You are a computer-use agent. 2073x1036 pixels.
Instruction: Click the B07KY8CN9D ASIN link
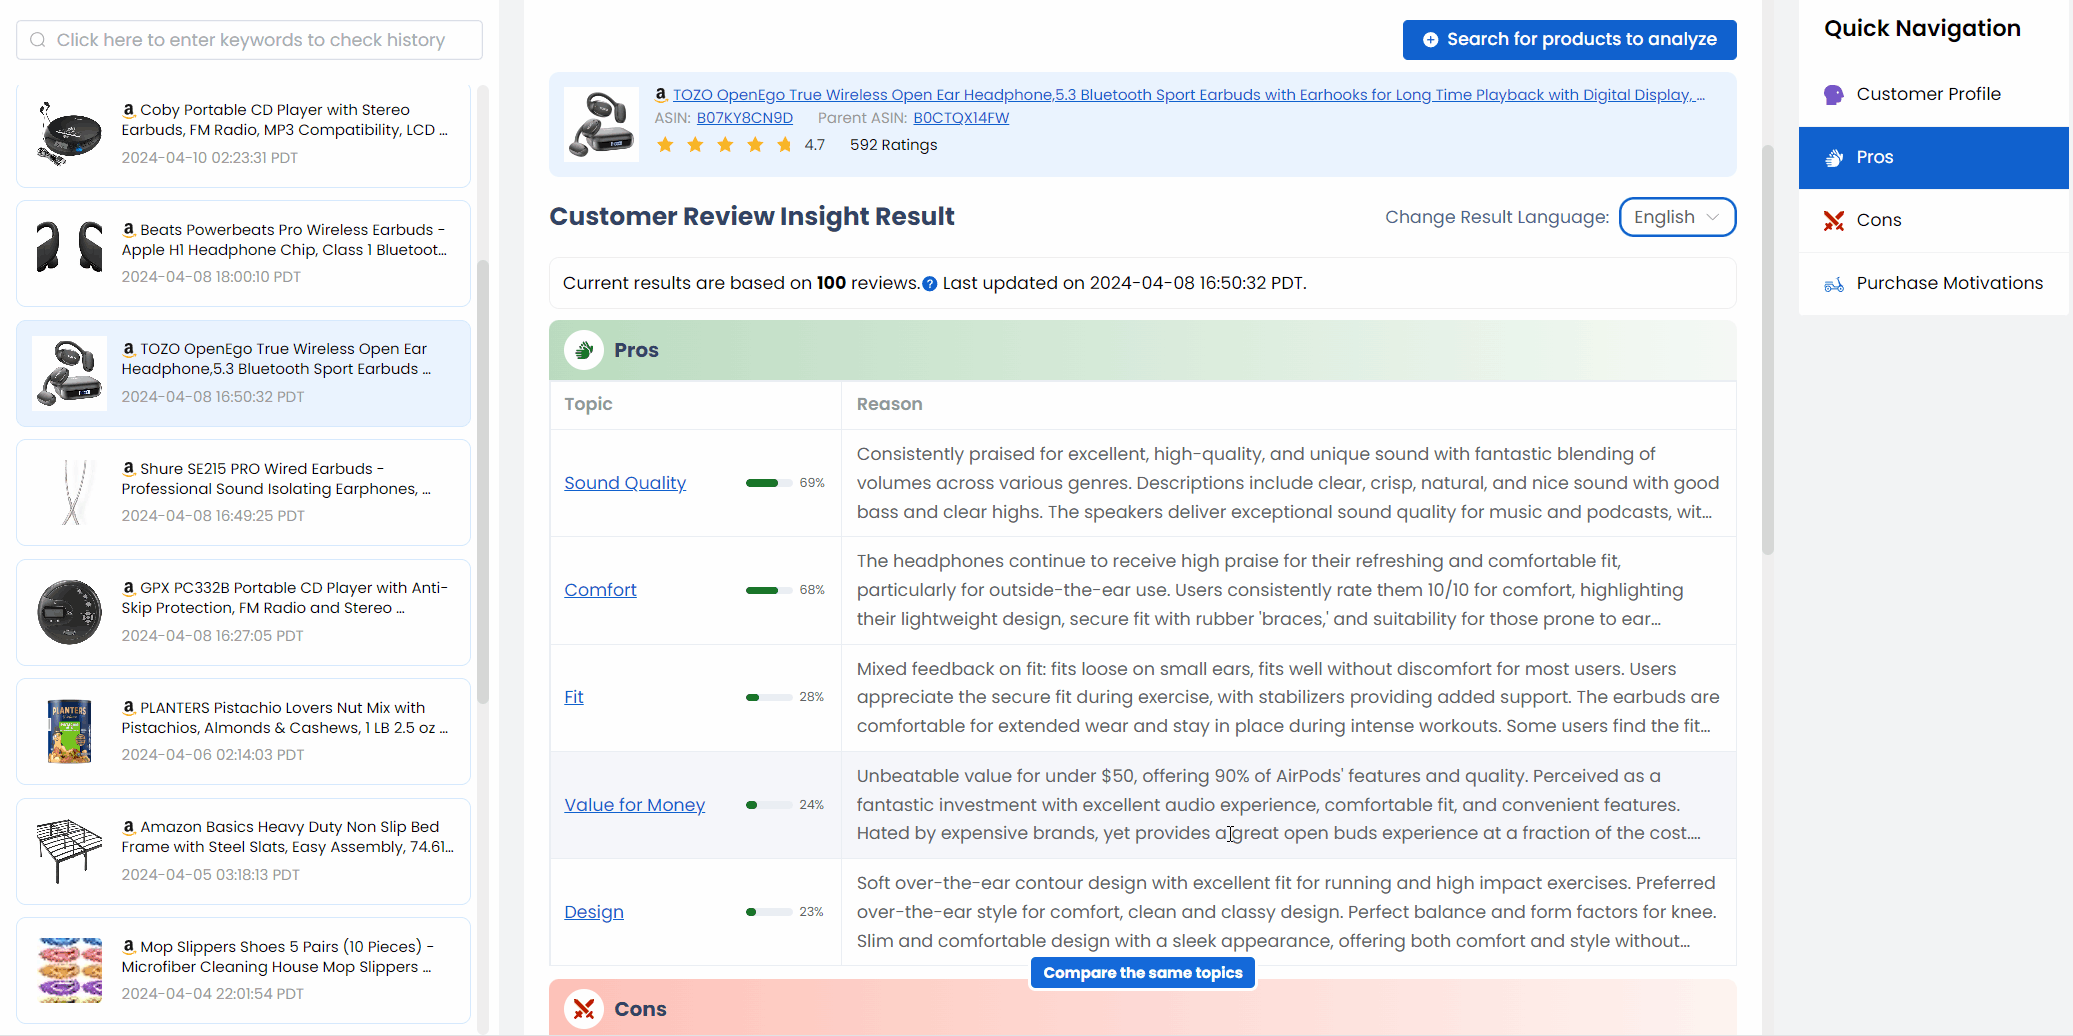[744, 118]
